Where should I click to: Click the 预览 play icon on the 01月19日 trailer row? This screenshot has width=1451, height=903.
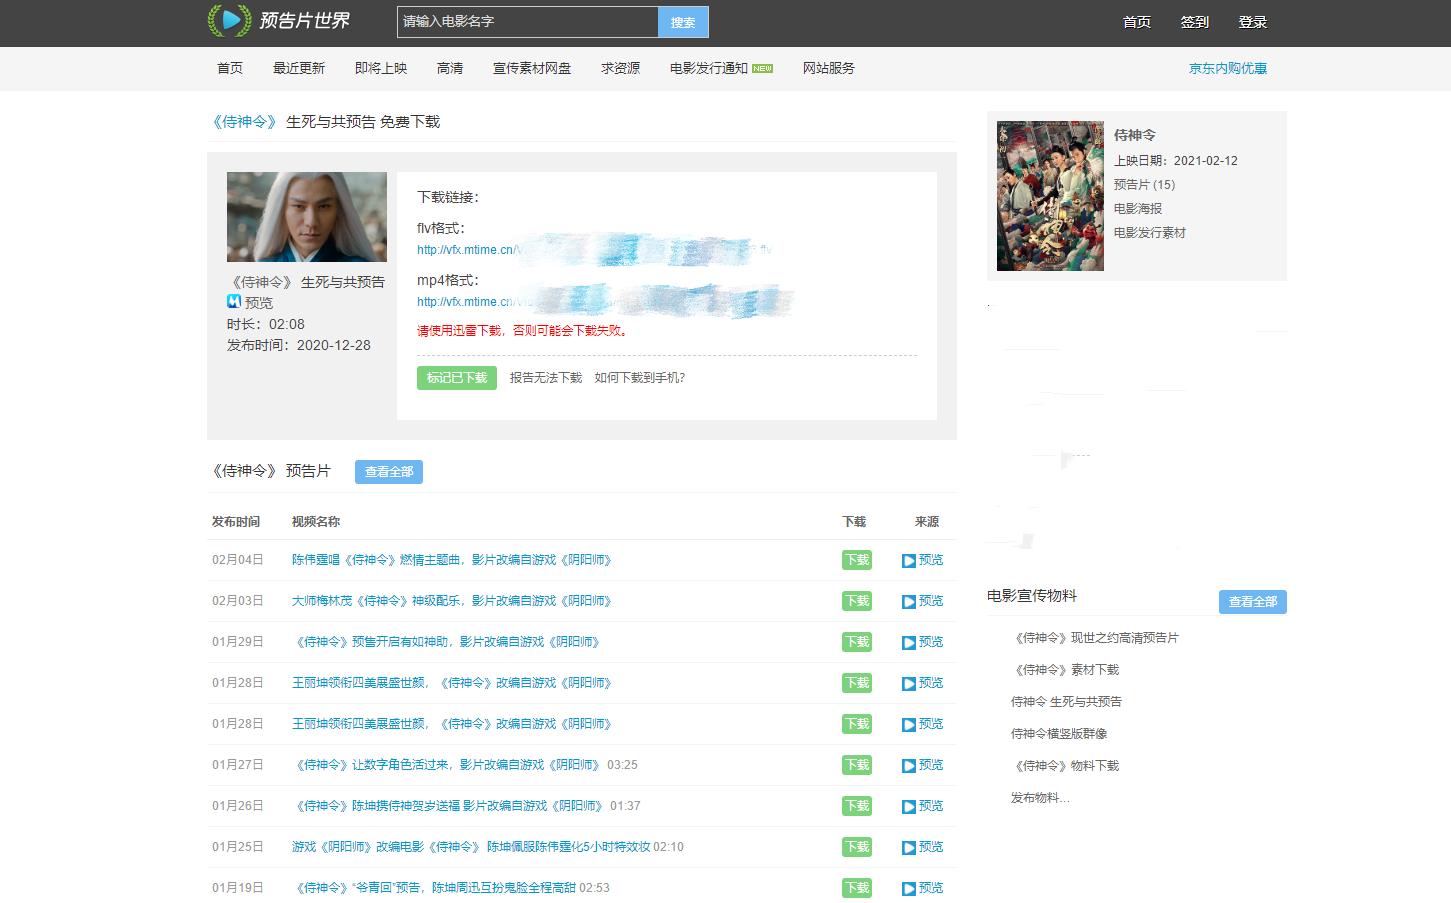[x=908, y=887]
